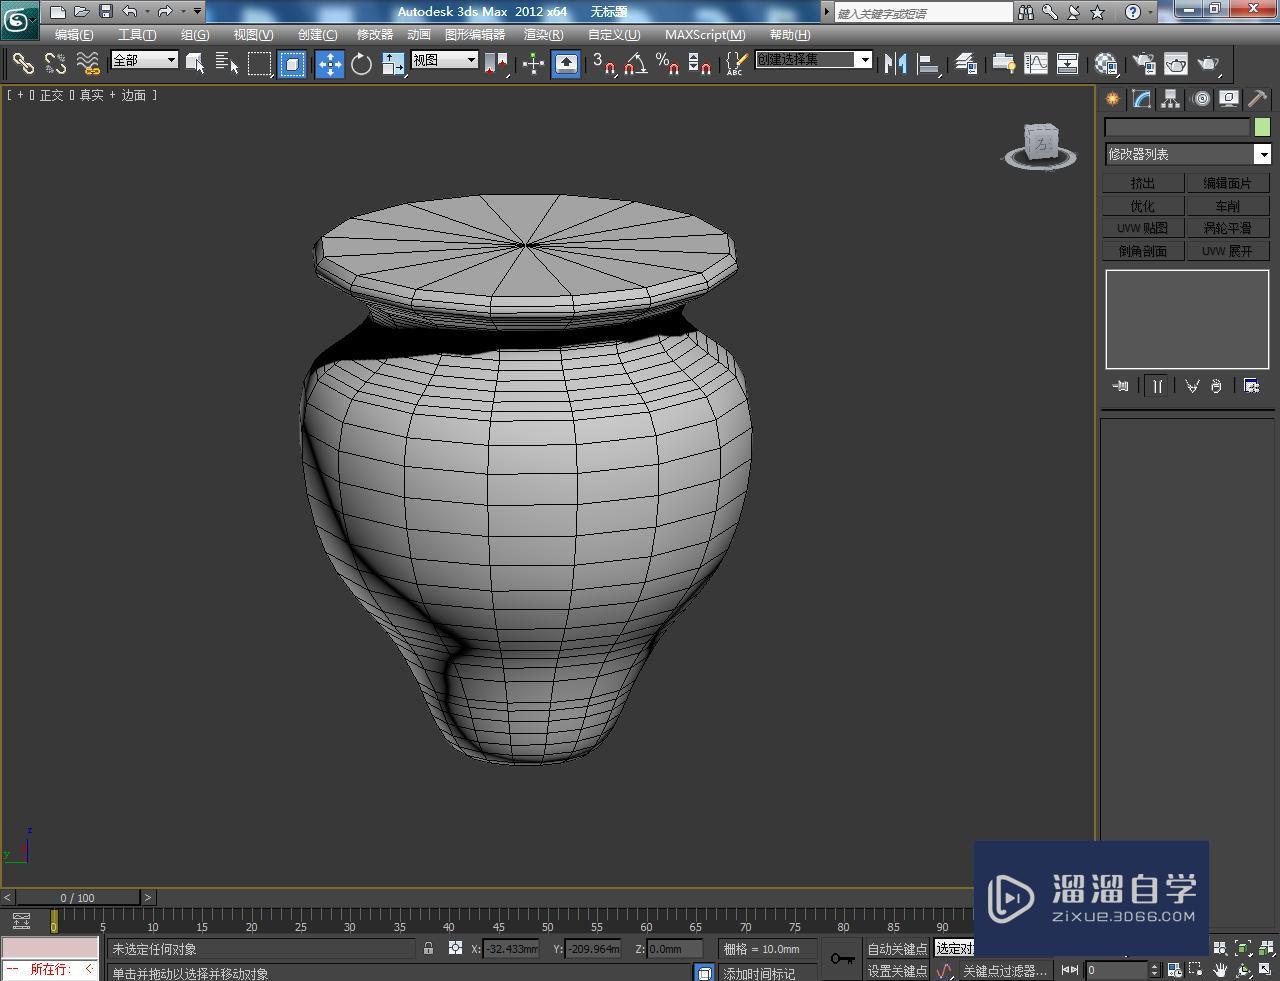Switch to Create command panel tab
Image resolution: width=1280 pixels, height=981 pixels.
click(1112, 99)
